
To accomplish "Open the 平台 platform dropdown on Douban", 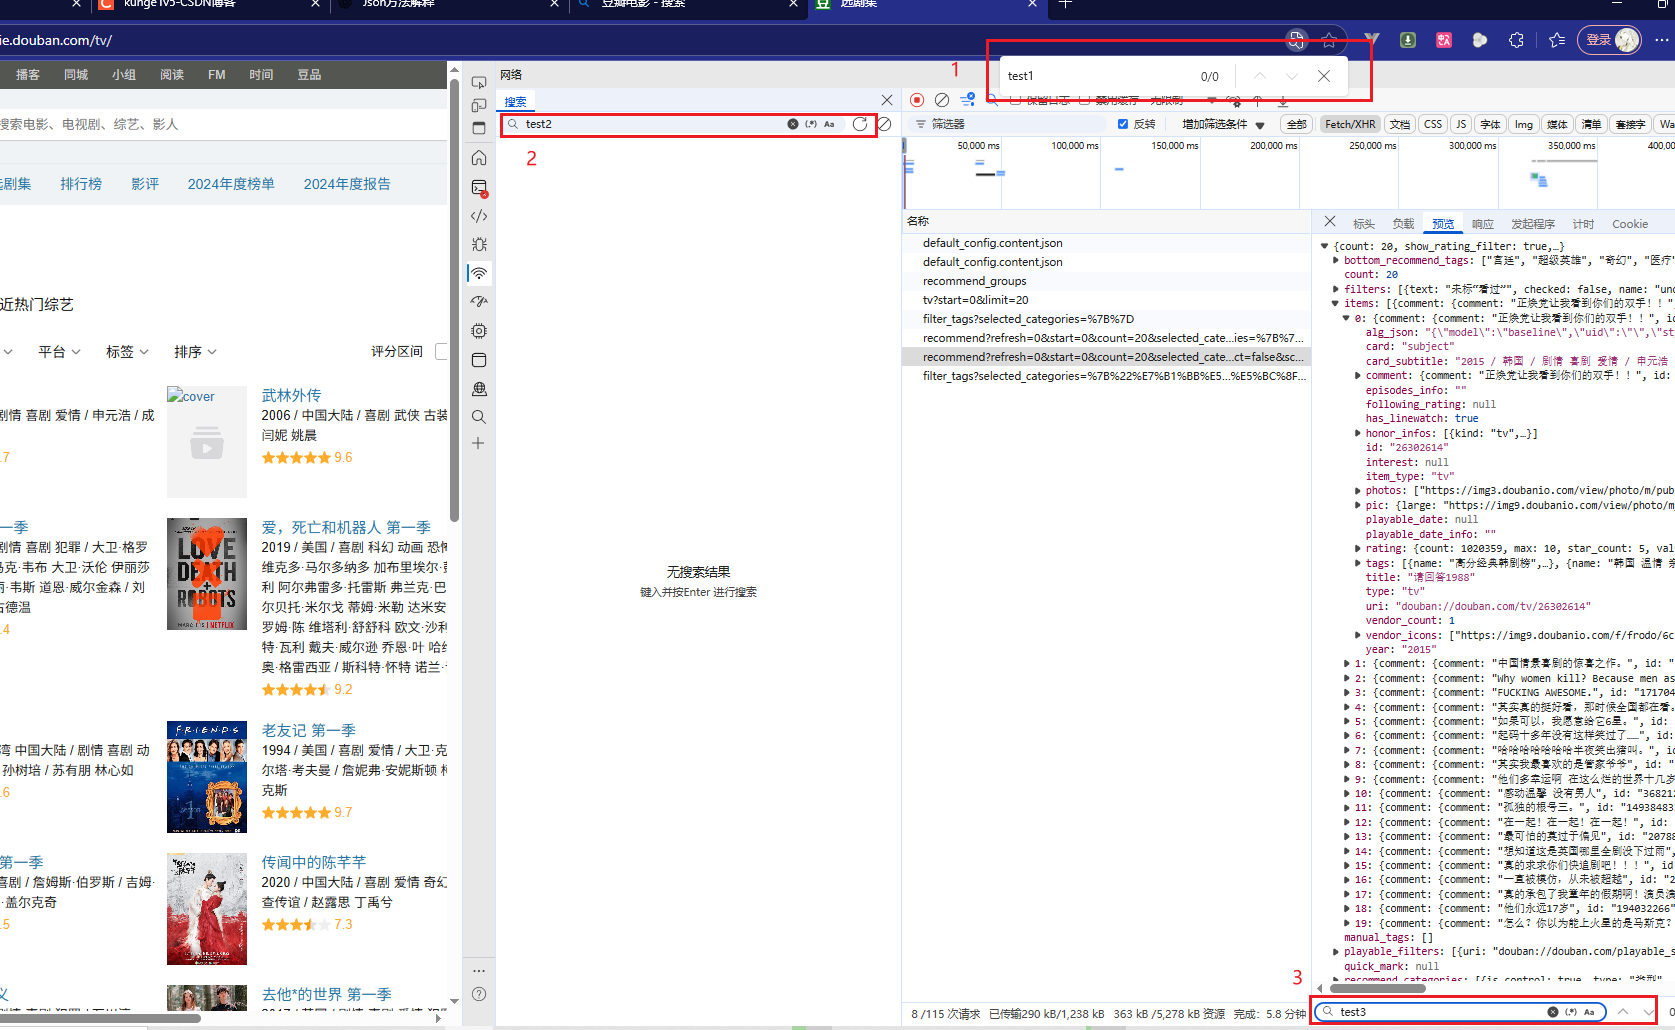I will click(59, 351).
